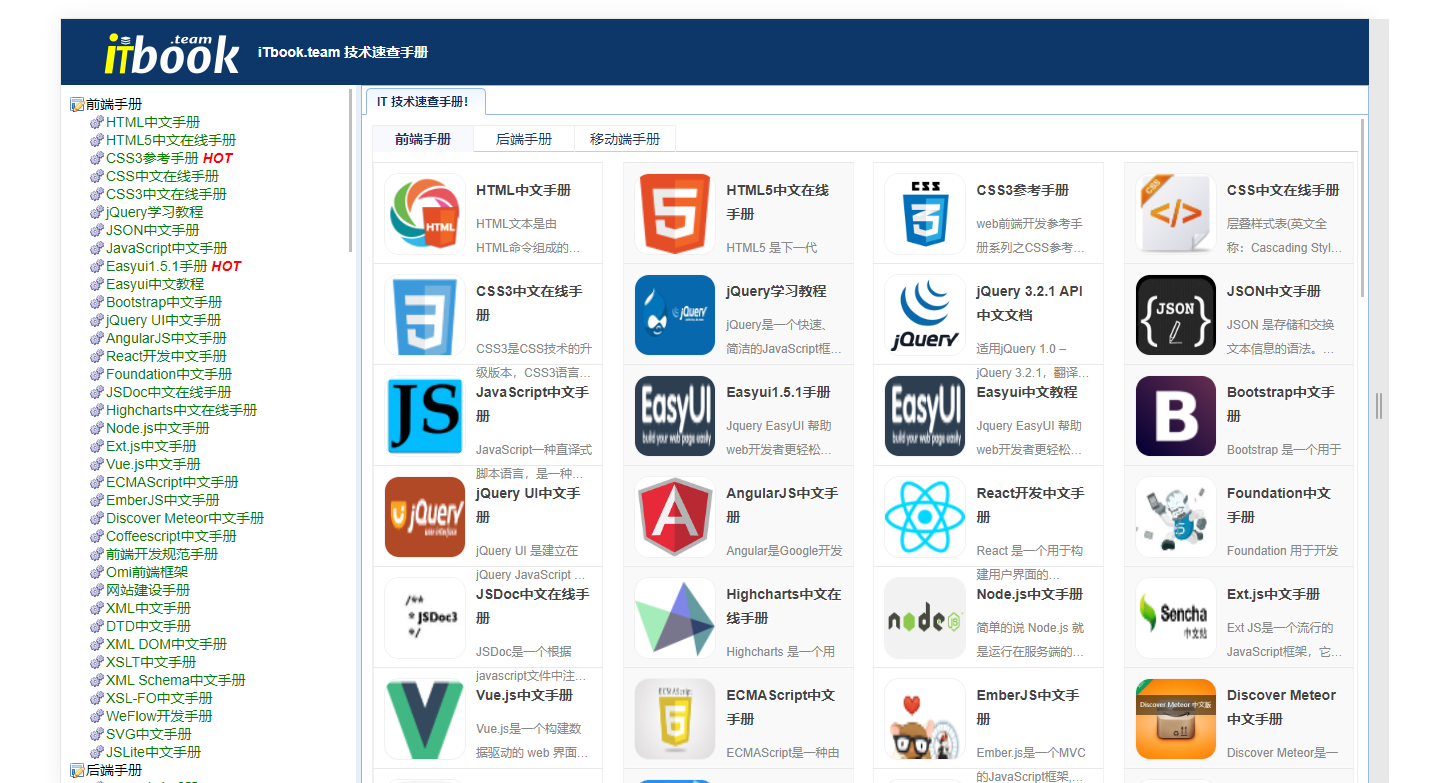
Task: Select XSLT中文手册 in the sidebar
Action: (151, 662)
